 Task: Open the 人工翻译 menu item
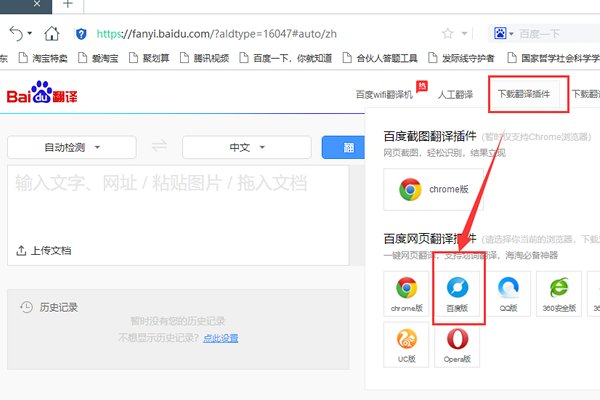[455, 94]
